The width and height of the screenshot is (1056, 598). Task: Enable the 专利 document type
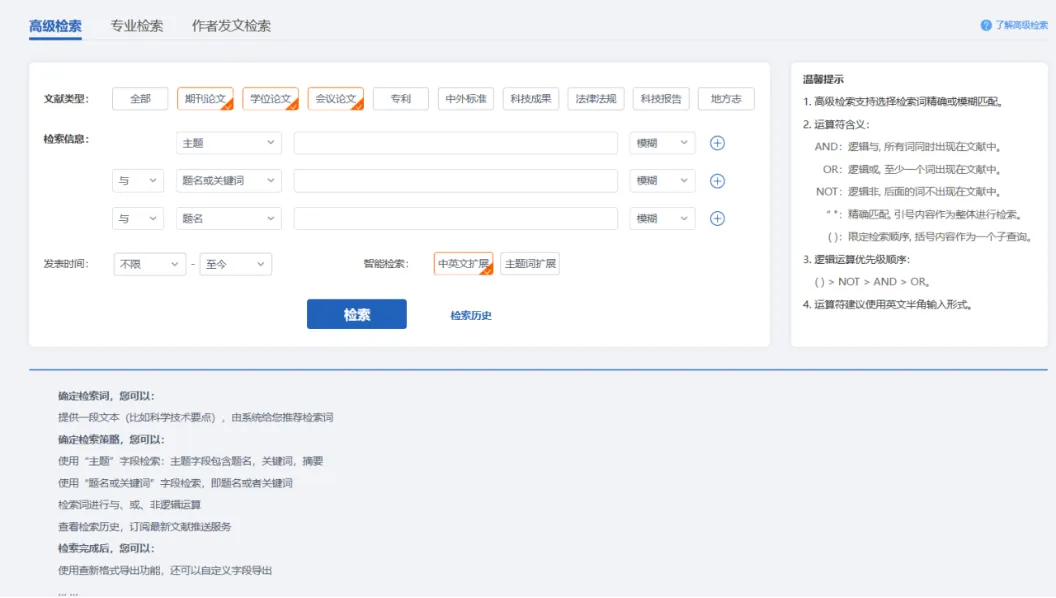coord(400,99)
